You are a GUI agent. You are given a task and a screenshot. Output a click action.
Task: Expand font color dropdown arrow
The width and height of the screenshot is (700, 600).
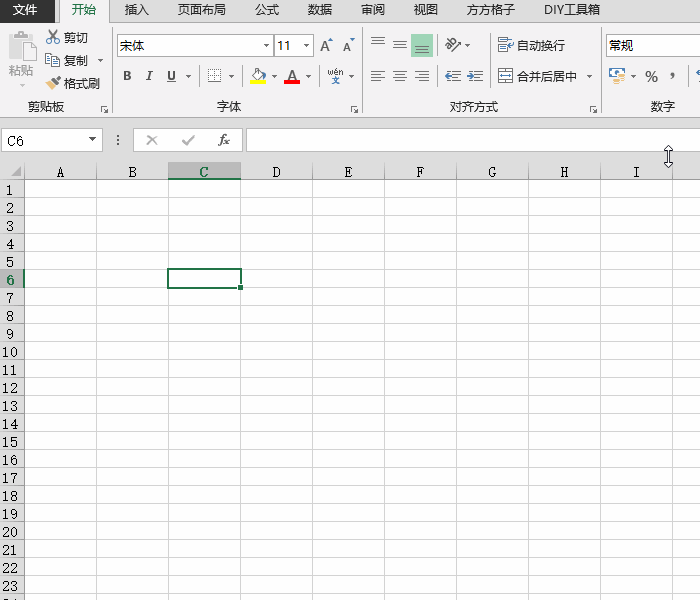tap(308, 76)
